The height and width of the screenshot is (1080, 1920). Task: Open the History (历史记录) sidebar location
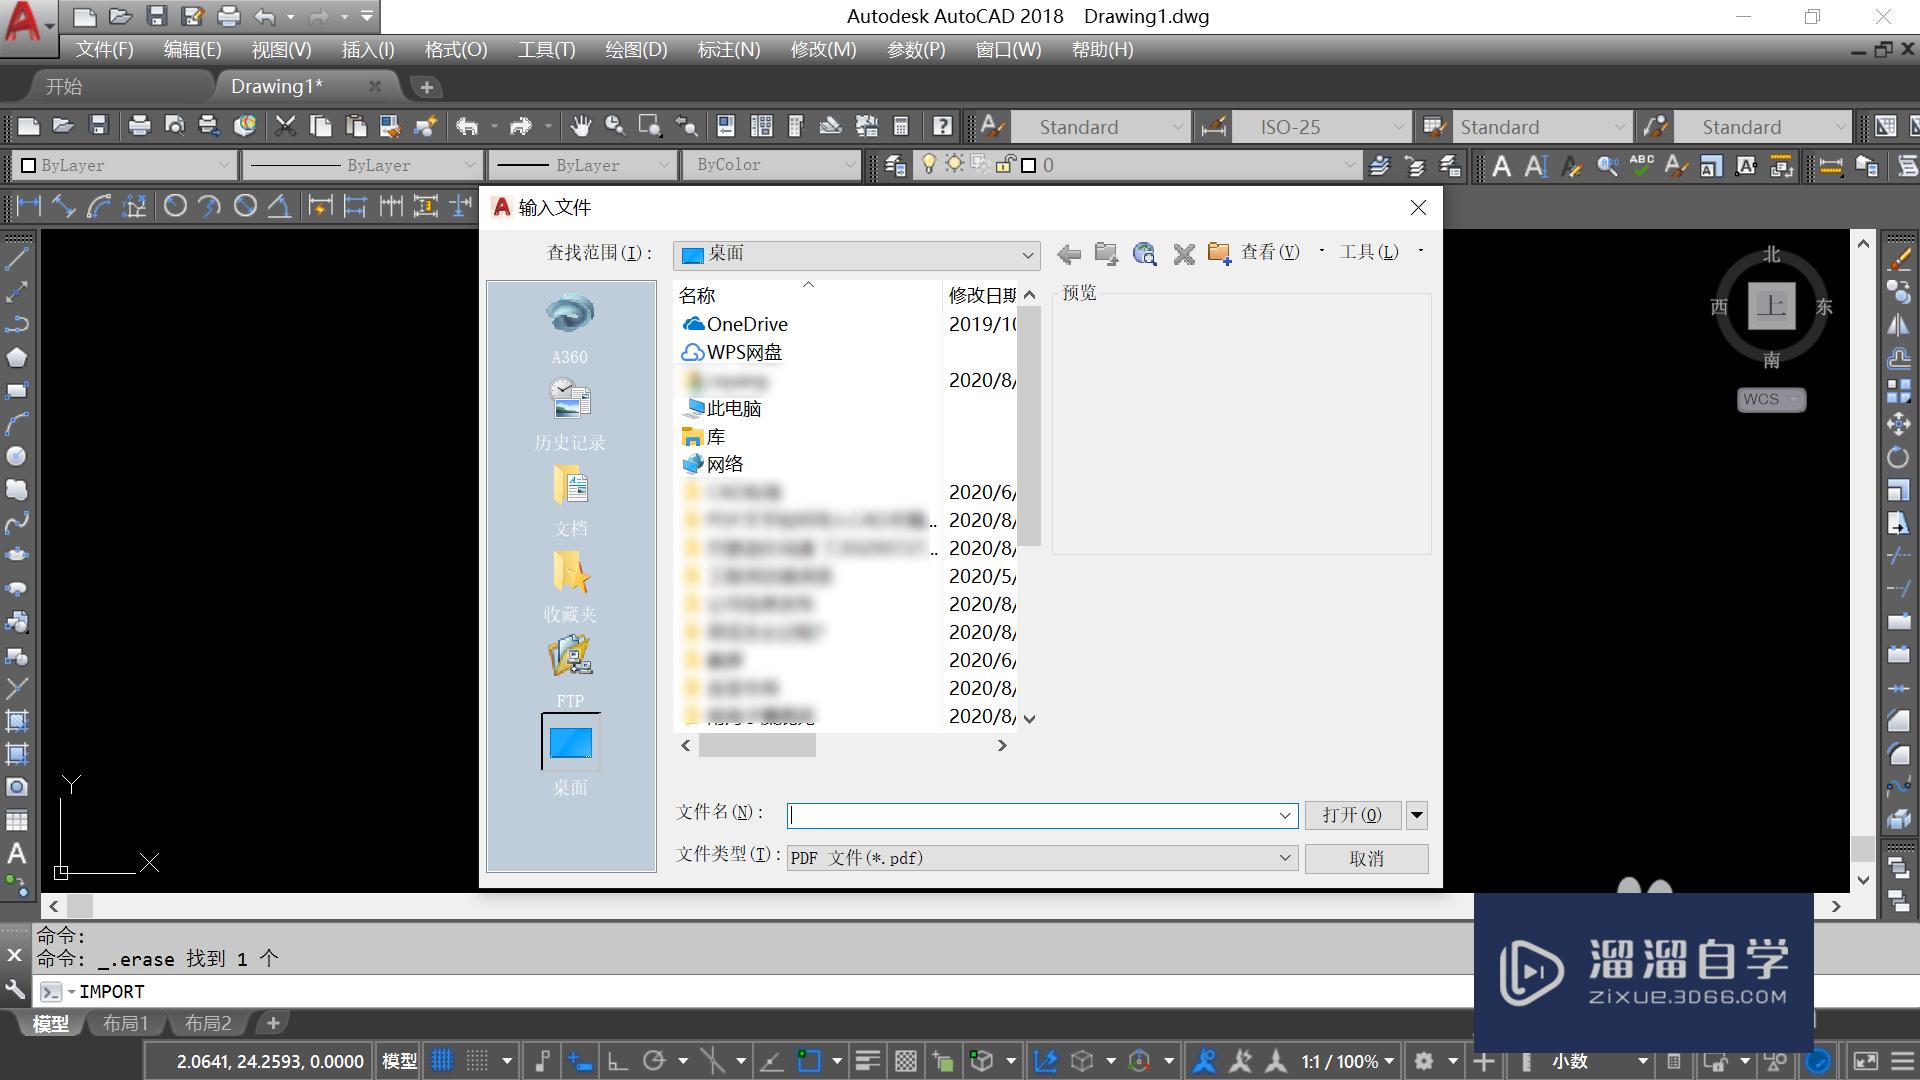coord(570,414)
